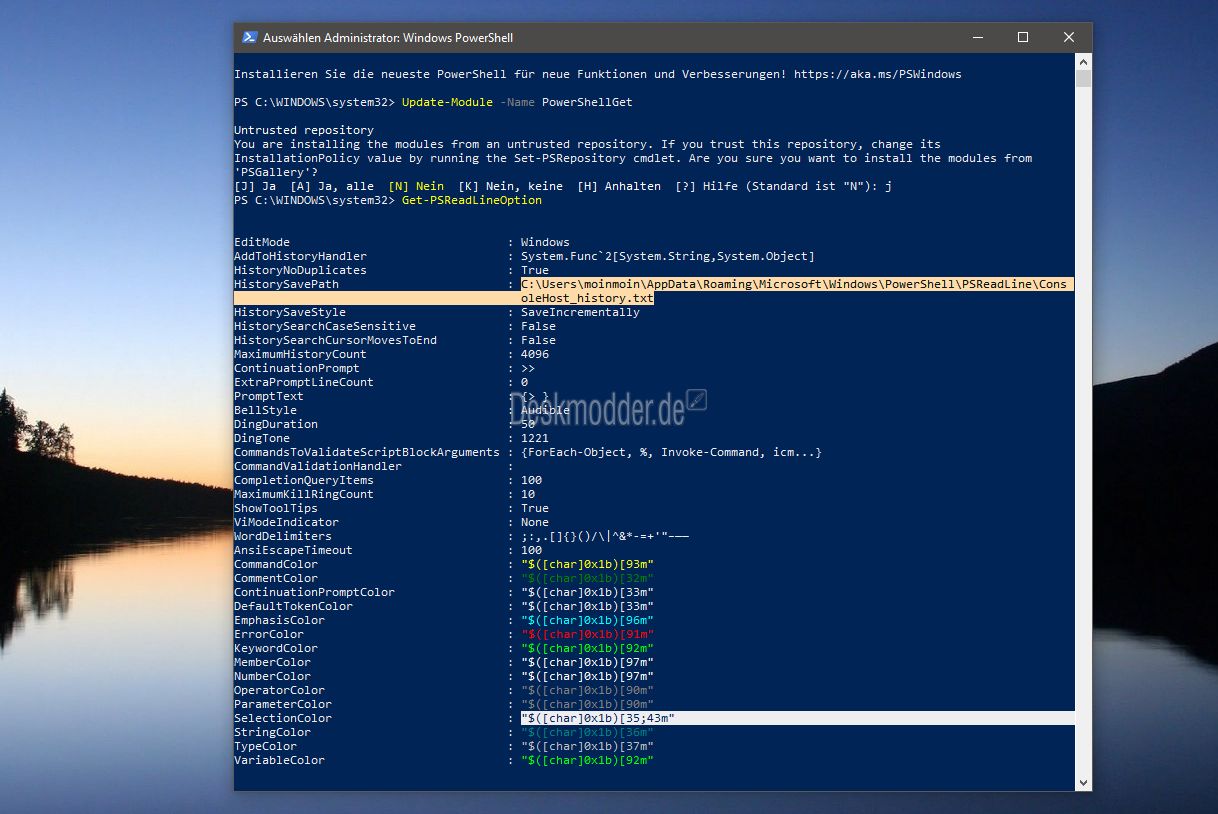Click the Deskmodder.de watermark pencil icon
1218x814 pixels.
coord(697,400)
